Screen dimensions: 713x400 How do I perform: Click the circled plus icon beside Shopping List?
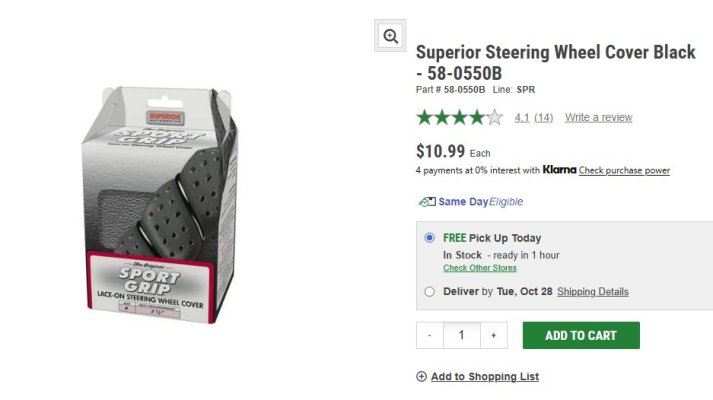point(422,376)
